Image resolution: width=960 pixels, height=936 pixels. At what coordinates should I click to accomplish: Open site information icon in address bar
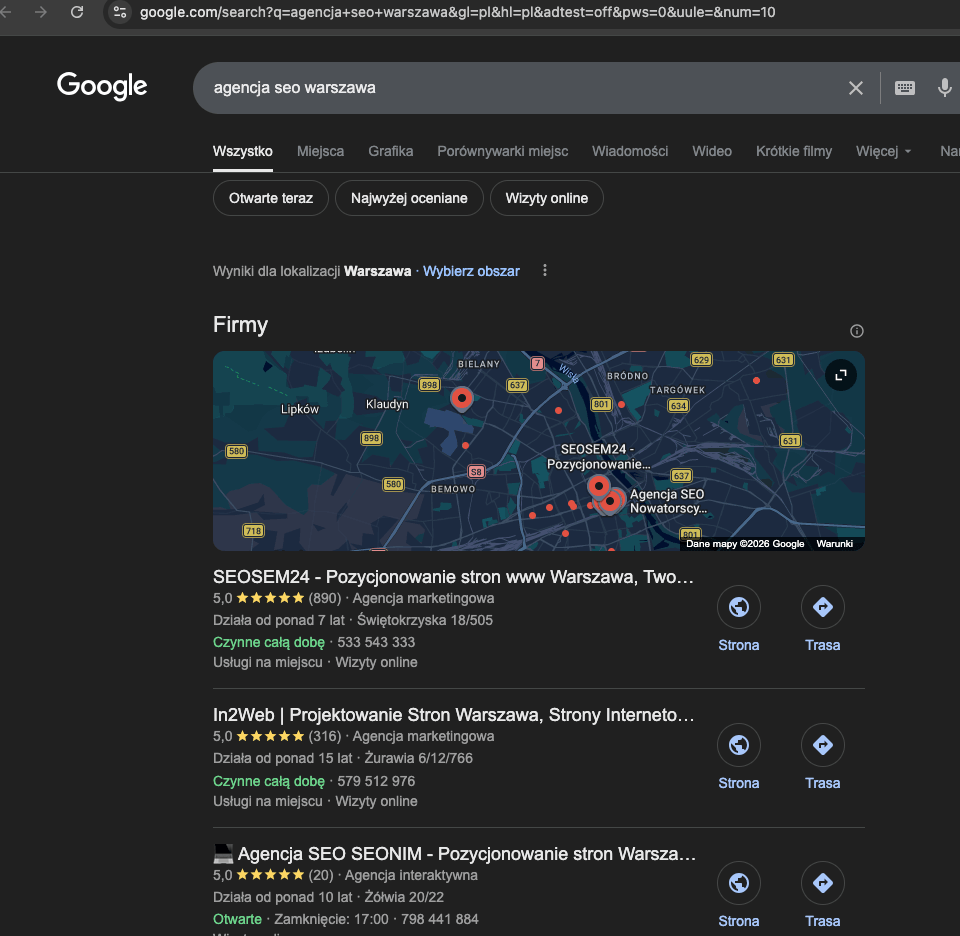120,12
